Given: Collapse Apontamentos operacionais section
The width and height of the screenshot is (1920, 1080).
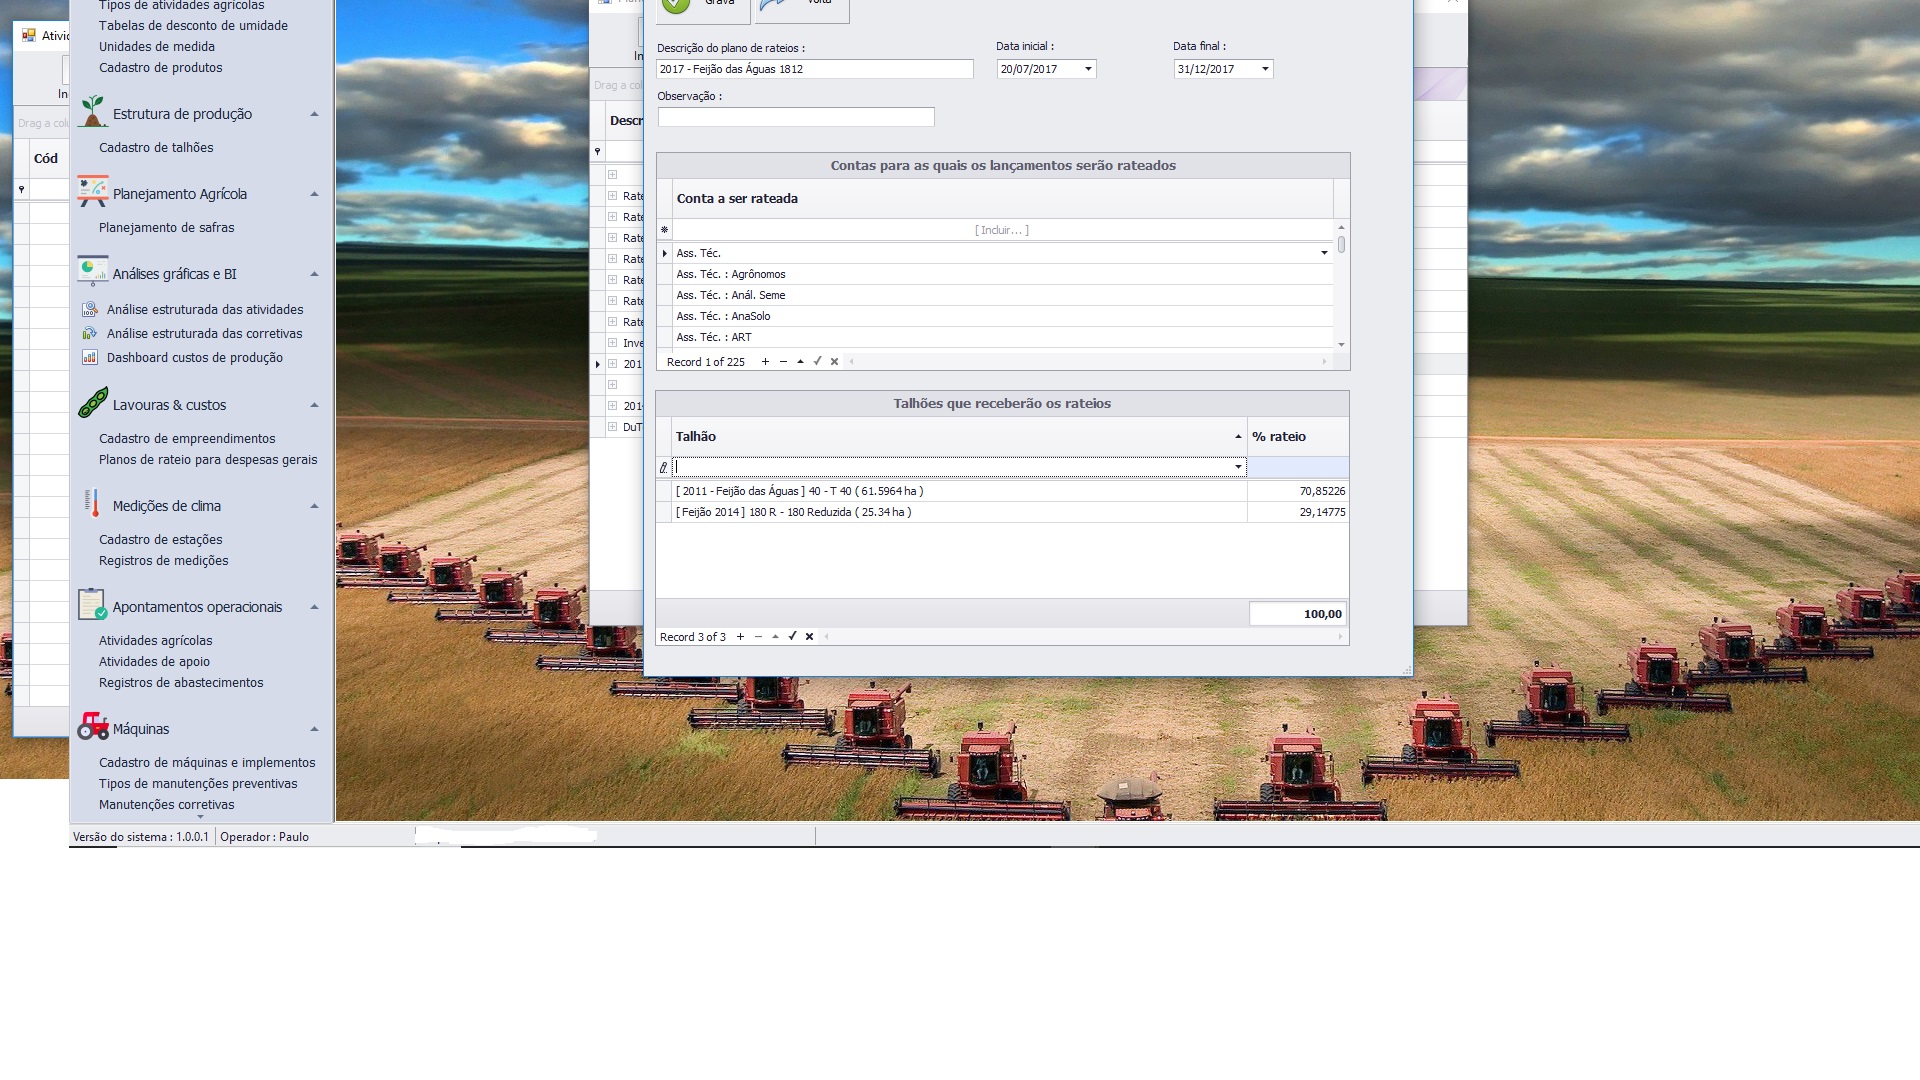Looking at the screenshot, I should tap(314, 607).
